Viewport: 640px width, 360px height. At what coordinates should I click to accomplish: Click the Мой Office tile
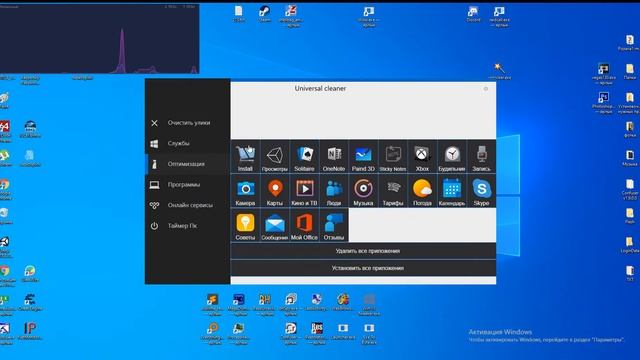coord(304,225)
